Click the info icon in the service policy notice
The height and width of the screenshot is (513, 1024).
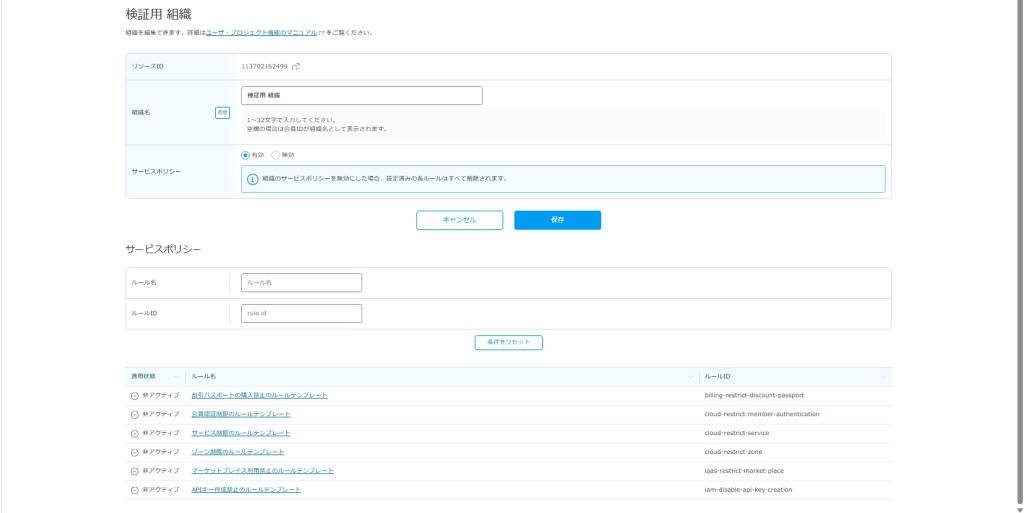click(252, 179)
